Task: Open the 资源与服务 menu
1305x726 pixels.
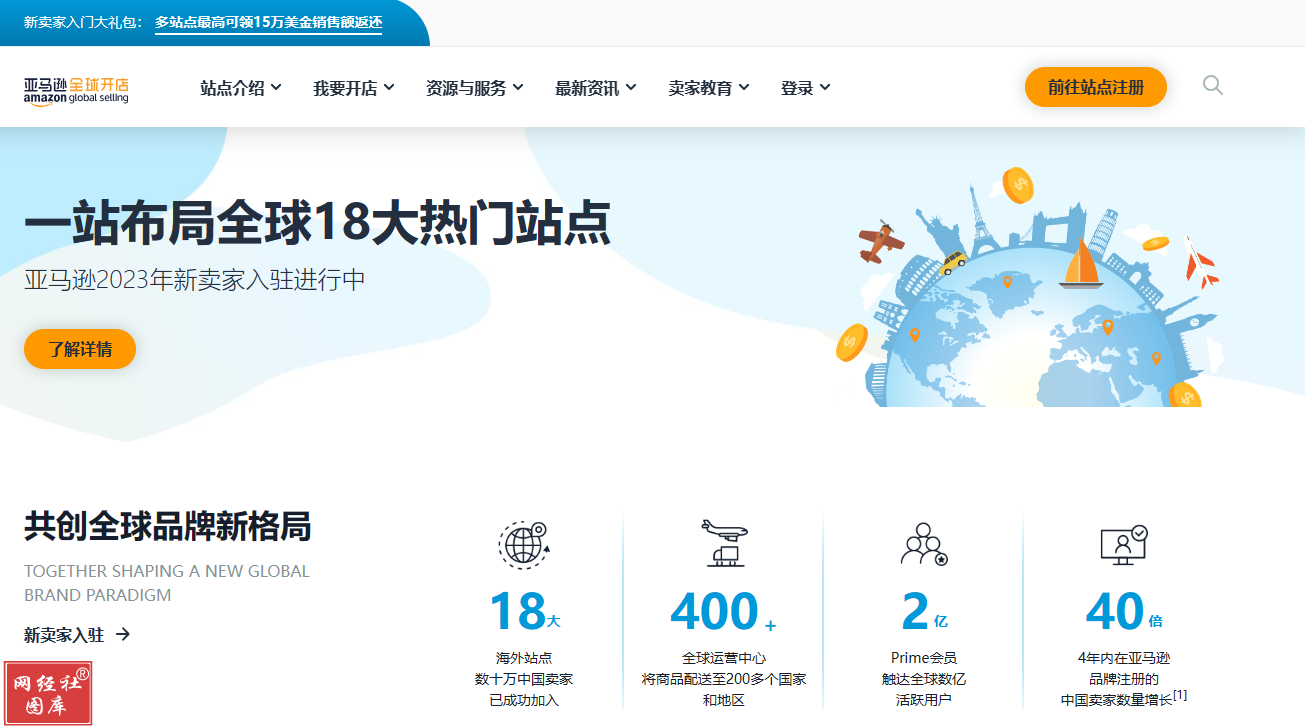Action: pos(475,88)
